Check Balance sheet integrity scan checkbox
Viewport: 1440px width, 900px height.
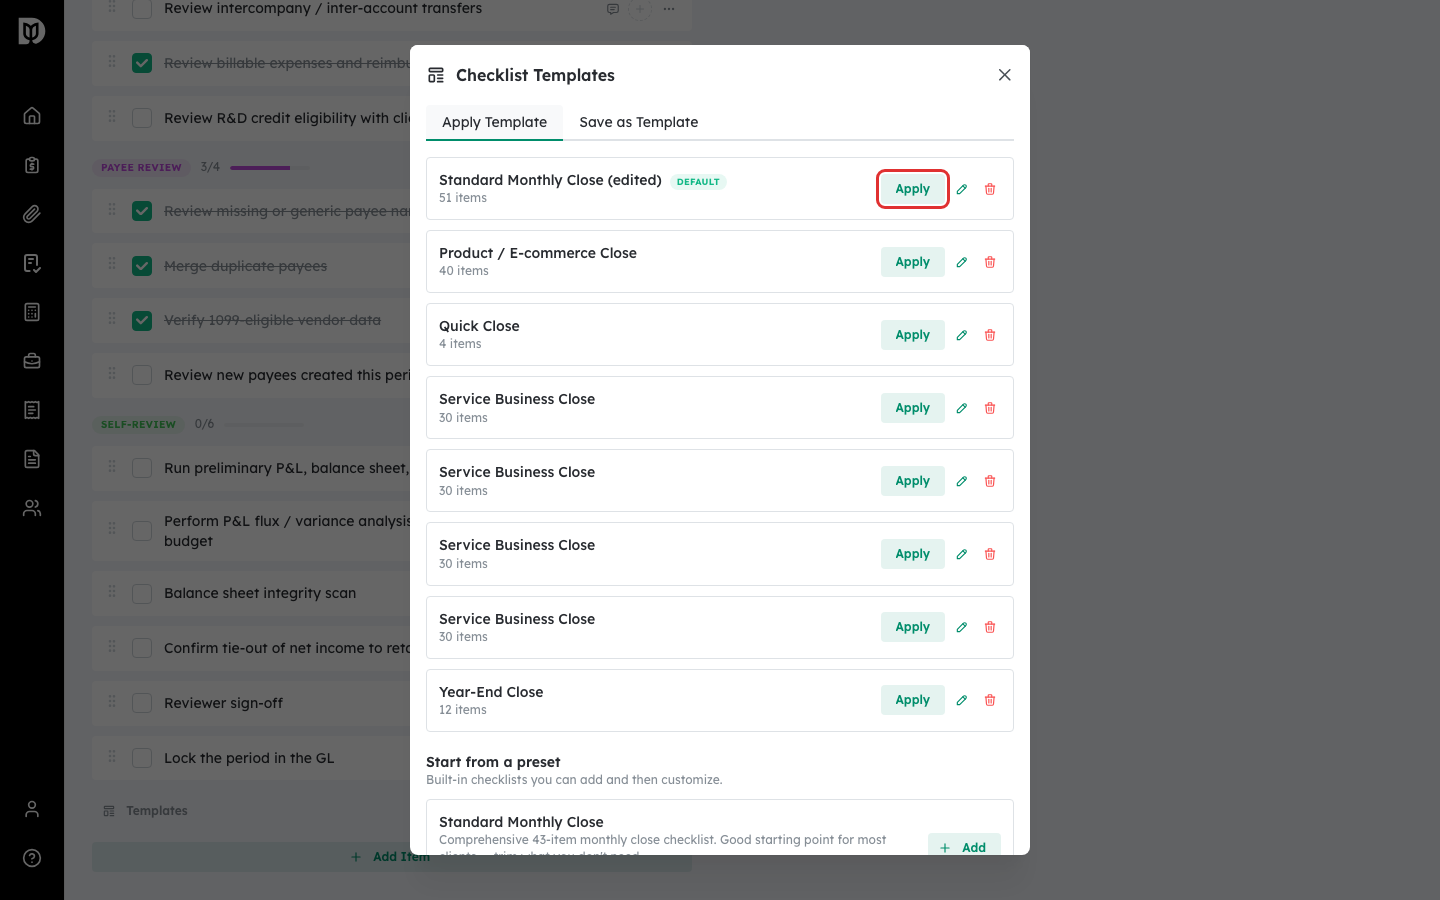pyautogui.click(x=142, y=593)
